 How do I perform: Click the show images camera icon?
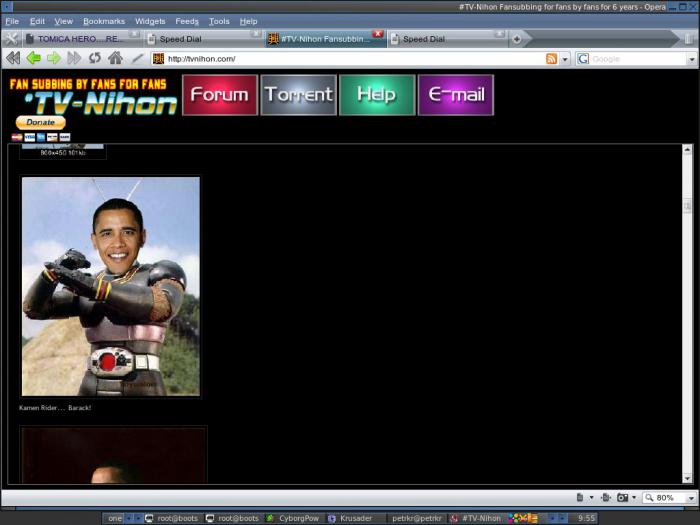(x=622, y=497)
